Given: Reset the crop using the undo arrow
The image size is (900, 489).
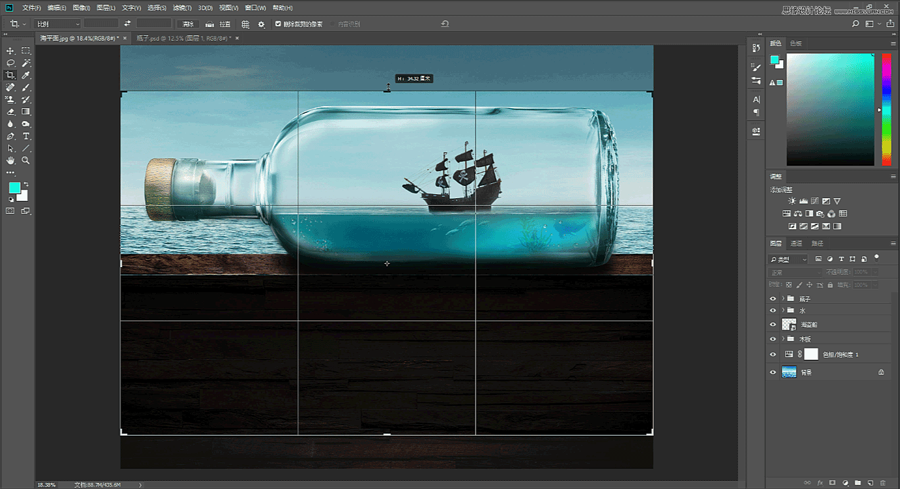Looking at the screenshot, I should (x=445, y=23).
